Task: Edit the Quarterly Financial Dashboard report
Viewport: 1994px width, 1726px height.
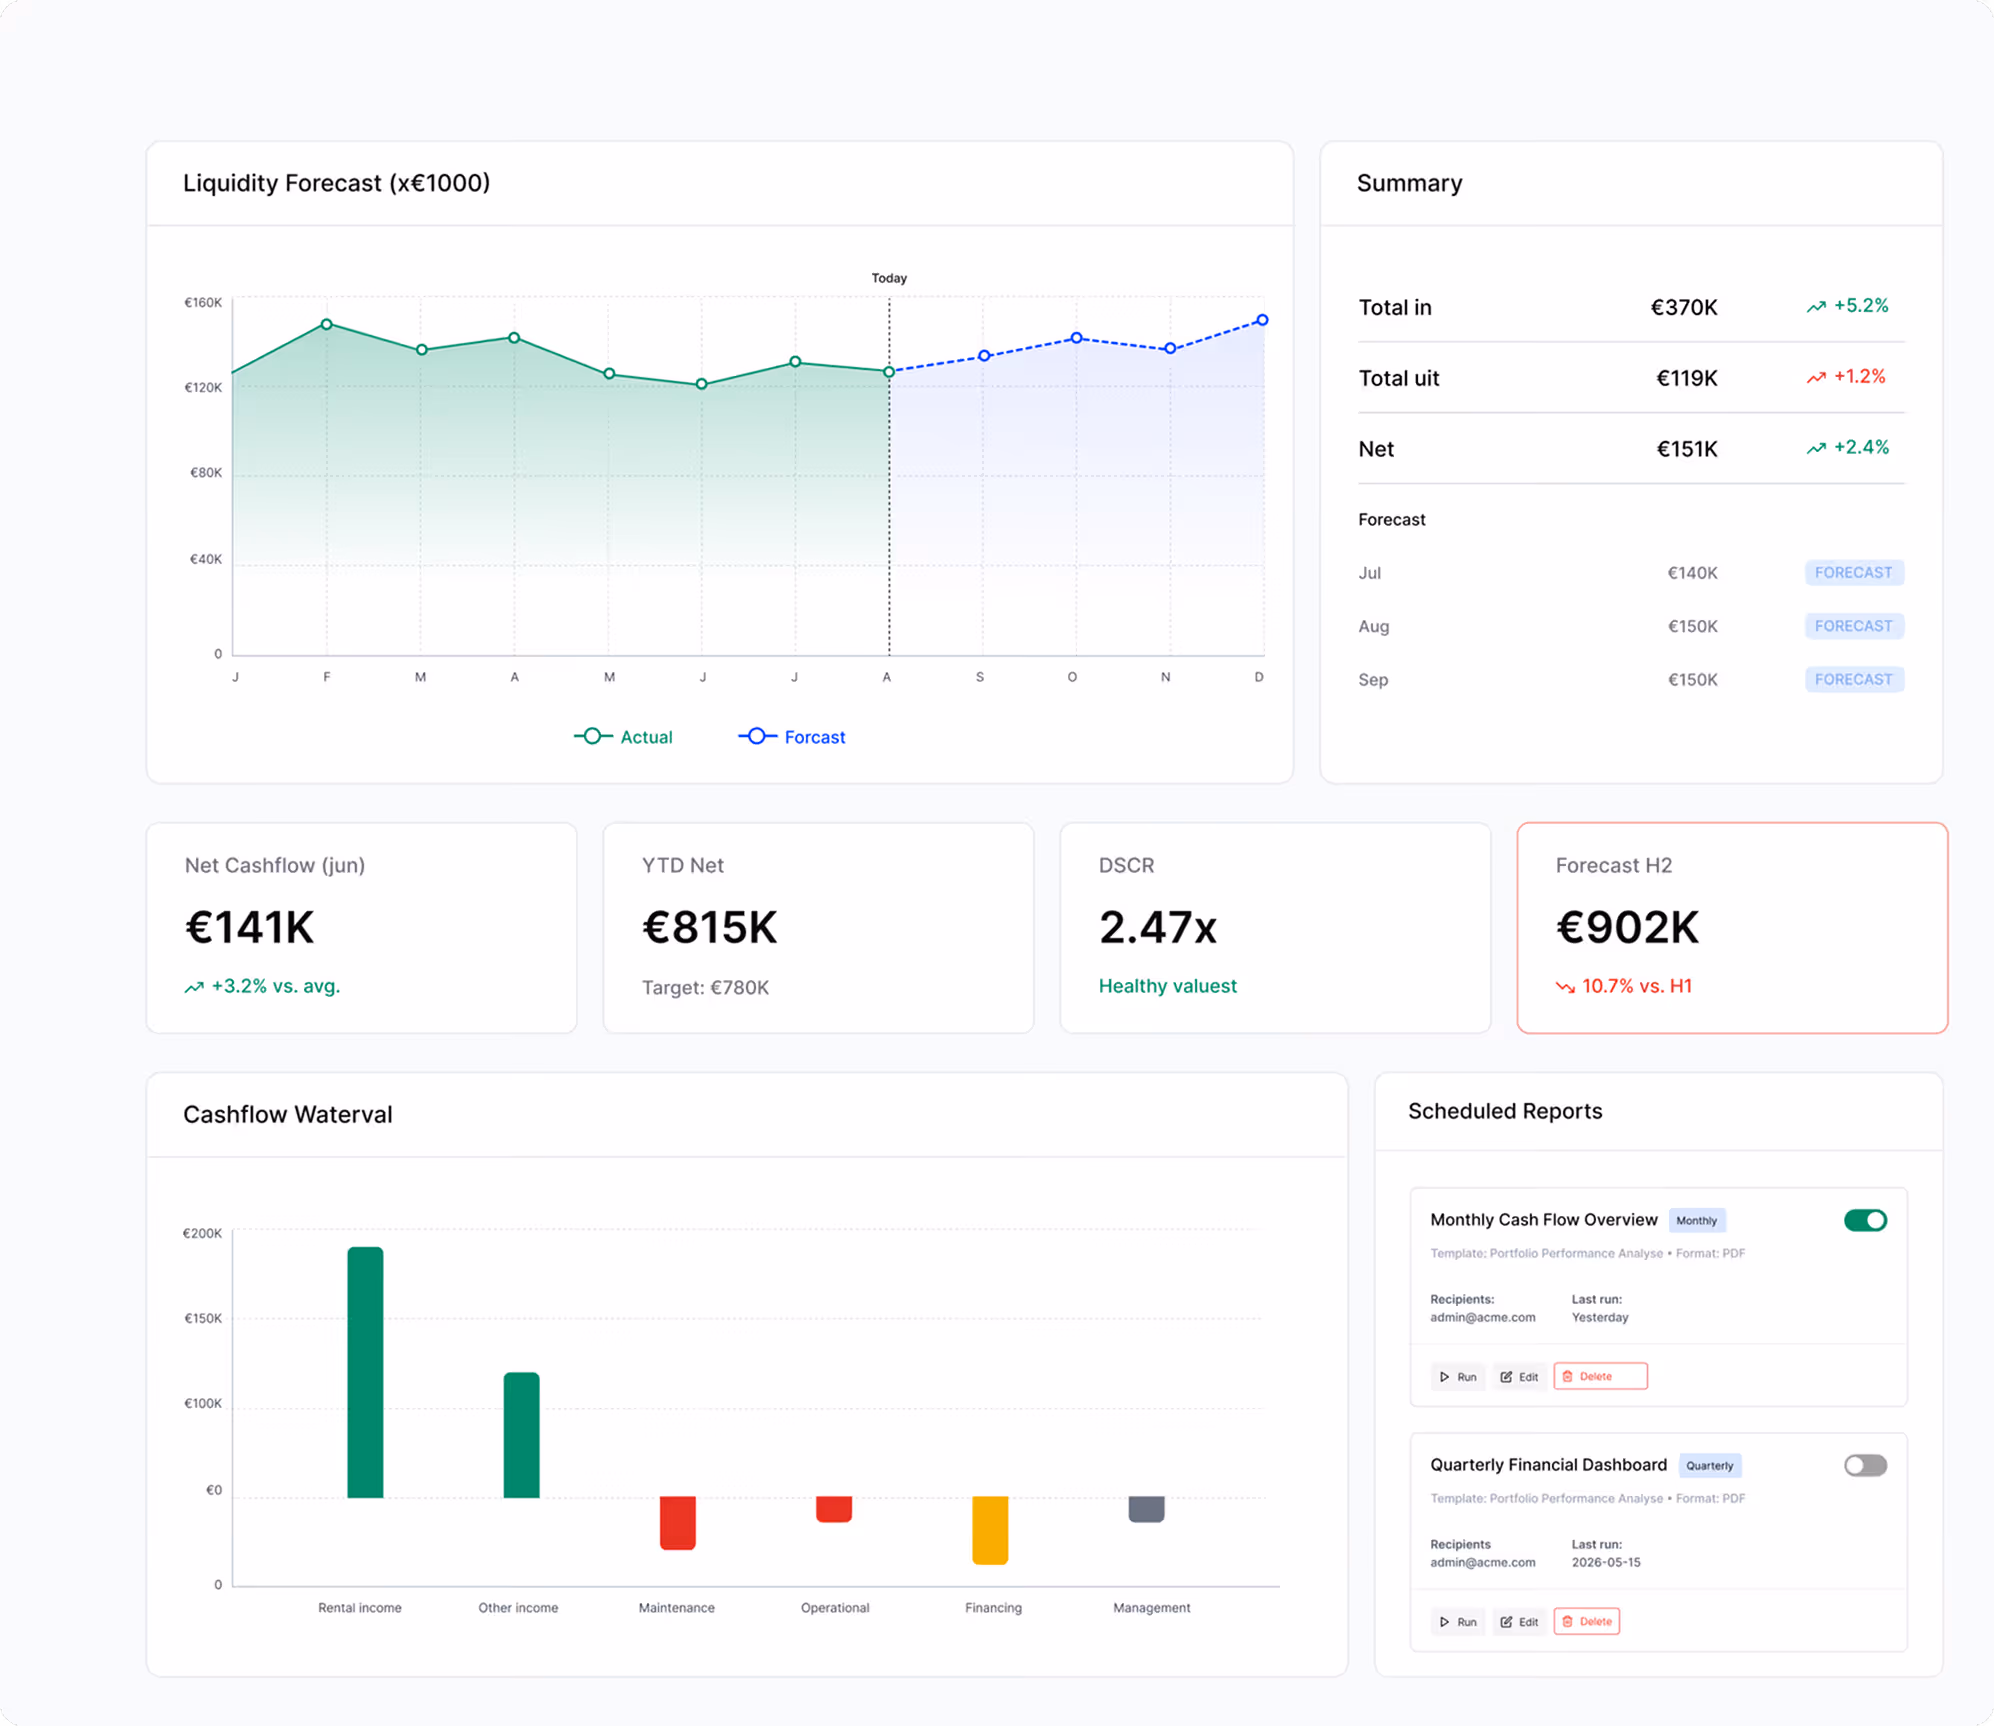Action: pyautogui.click(x=1519, y=1622)
